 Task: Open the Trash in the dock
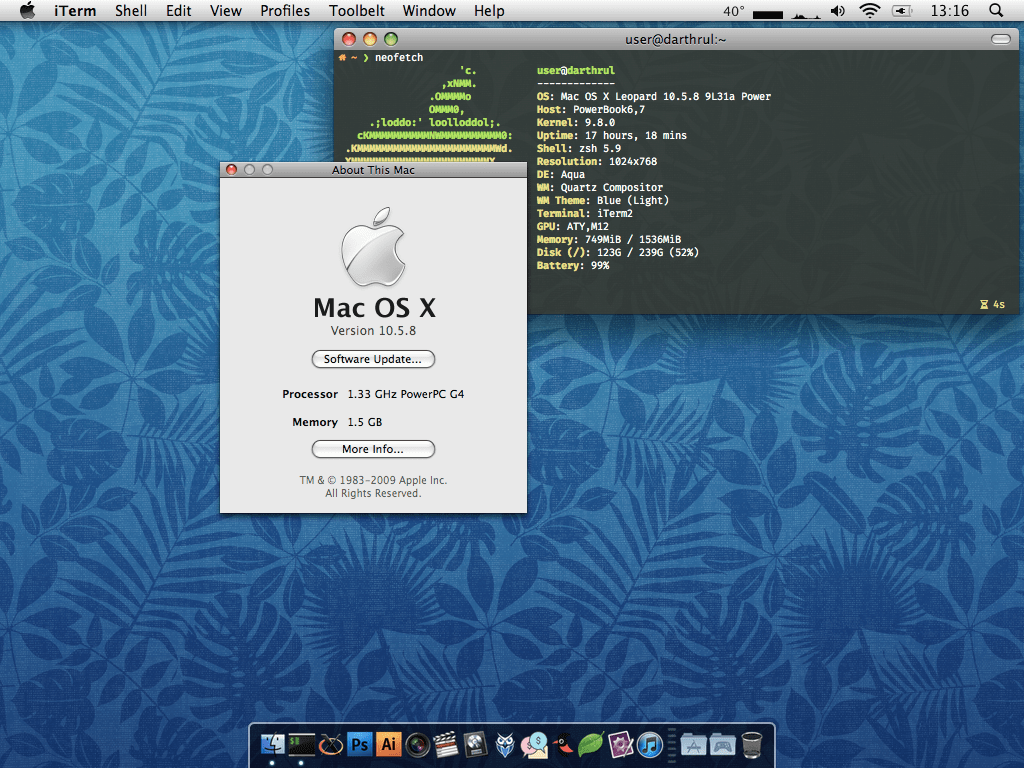pos(753,744)
